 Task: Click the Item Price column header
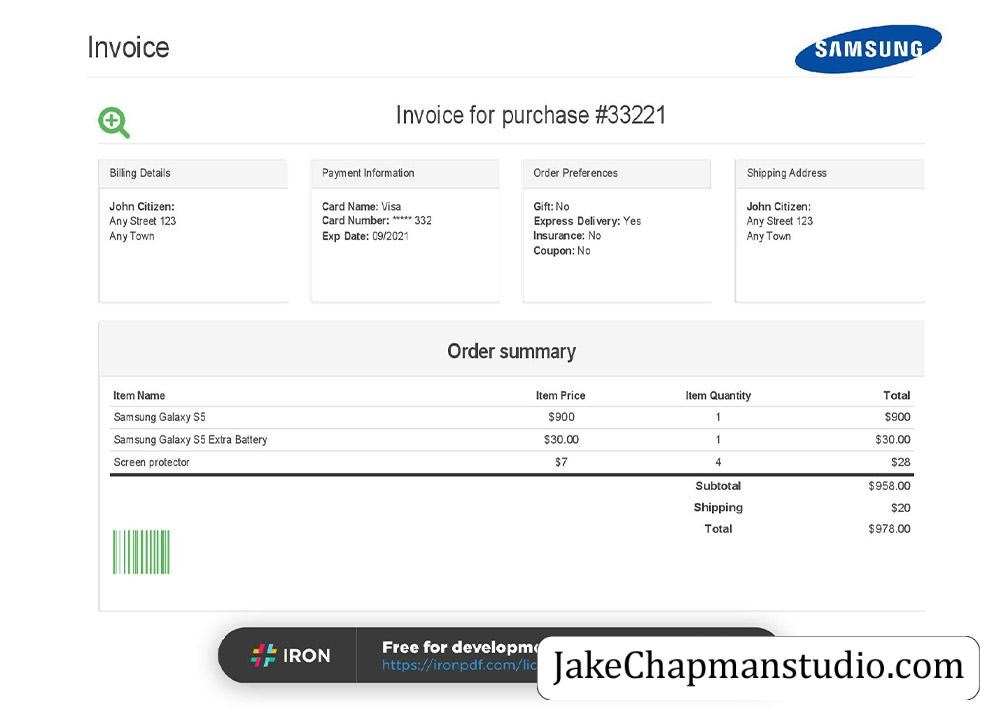tap(561, 395)
